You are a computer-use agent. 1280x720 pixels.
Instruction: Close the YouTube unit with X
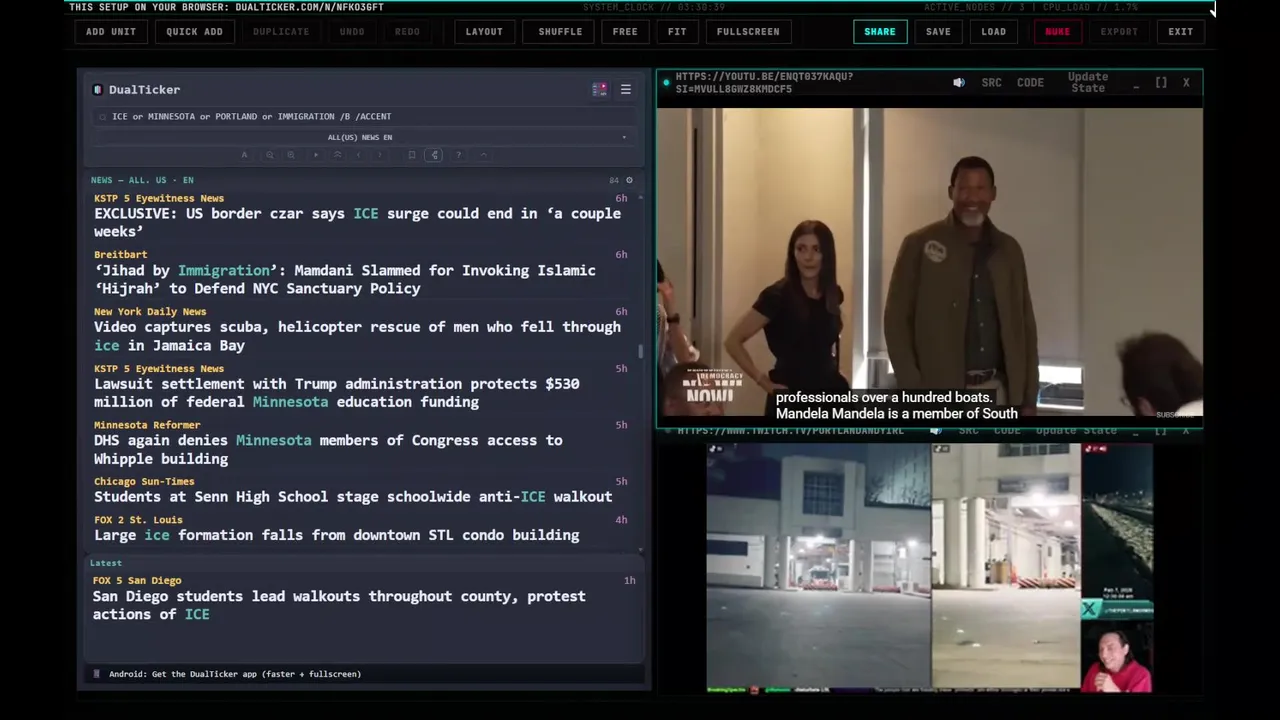click(1186, 83)
